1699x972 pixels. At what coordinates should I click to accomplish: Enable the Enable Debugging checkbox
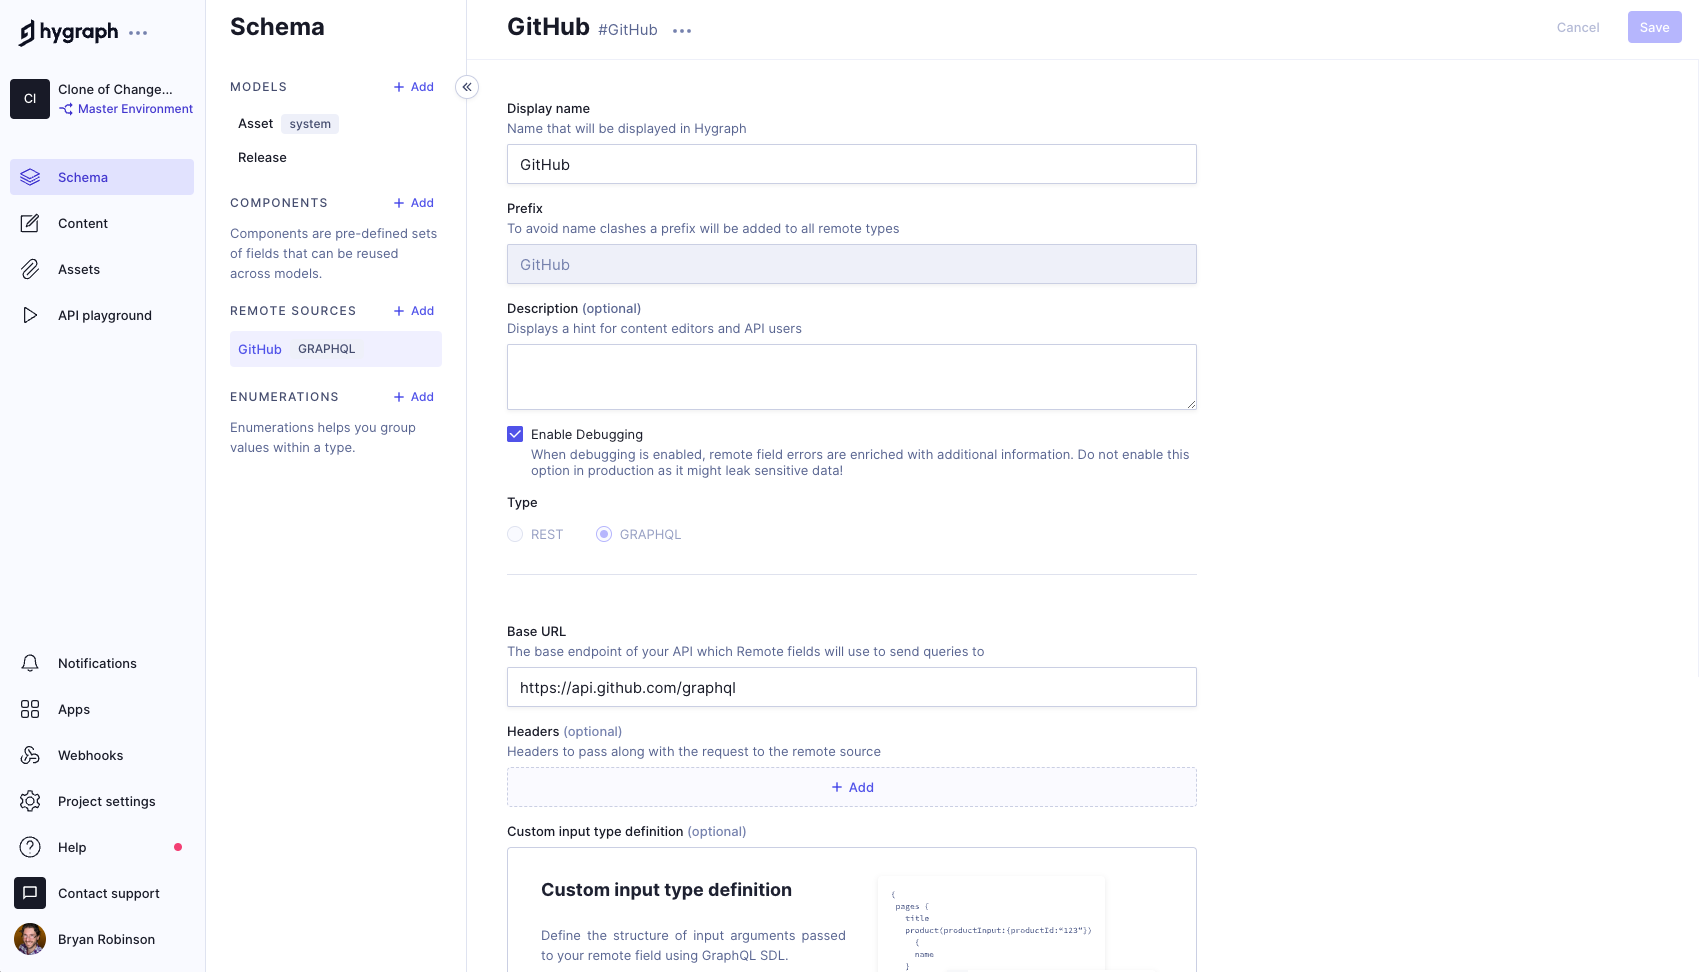(x=515, y=434)
